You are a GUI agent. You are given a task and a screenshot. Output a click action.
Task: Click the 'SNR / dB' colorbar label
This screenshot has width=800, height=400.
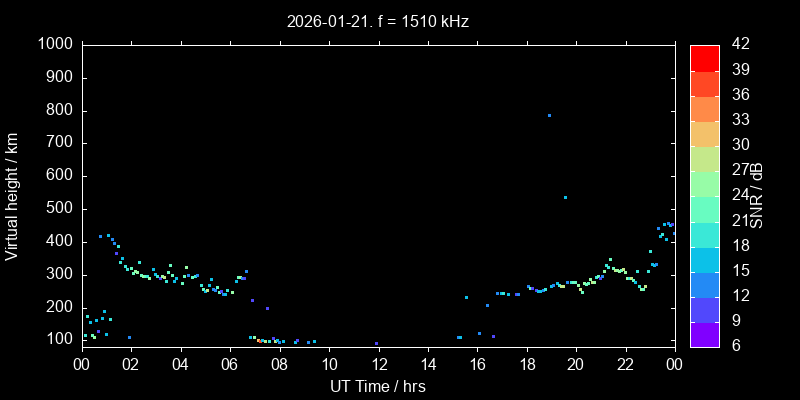pos(757,195)
